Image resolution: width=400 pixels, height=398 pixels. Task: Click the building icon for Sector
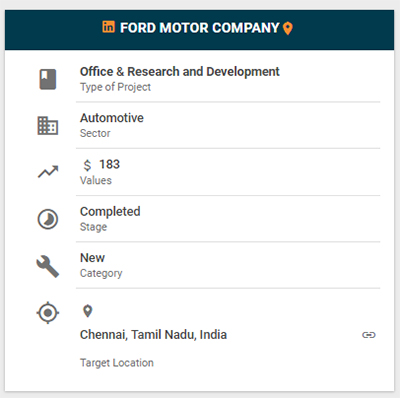pyautogui.click(x=48, y=126)
